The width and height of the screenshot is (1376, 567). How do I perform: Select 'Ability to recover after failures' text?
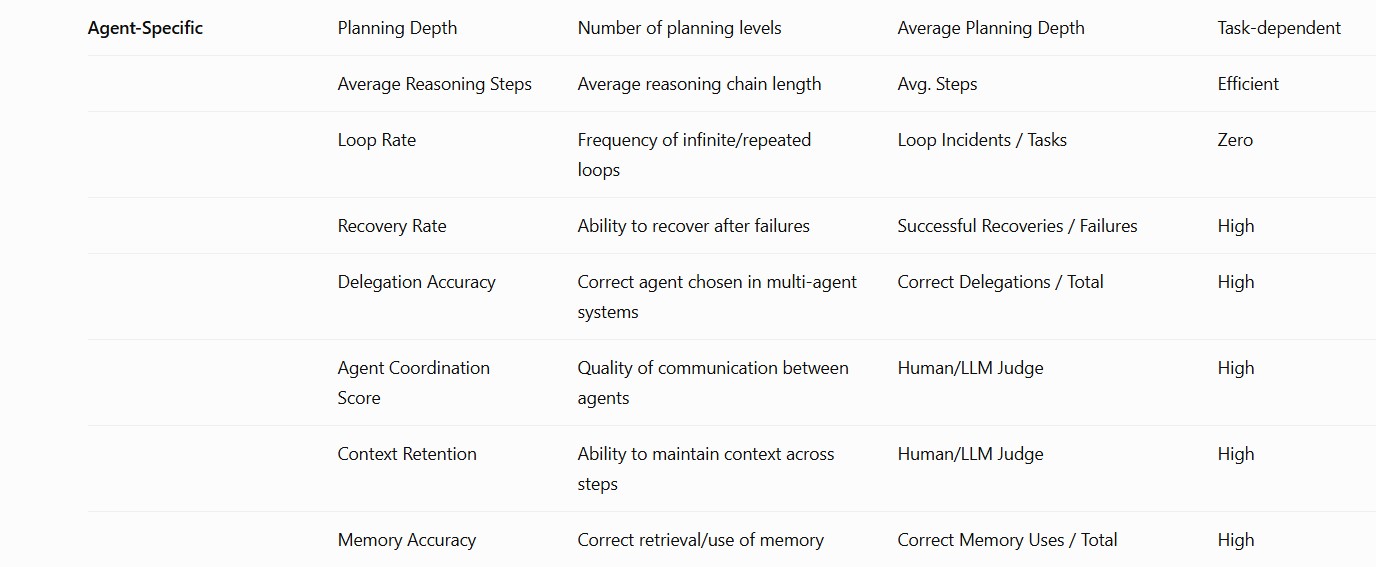pyautogui.click(x=694, y=226)
